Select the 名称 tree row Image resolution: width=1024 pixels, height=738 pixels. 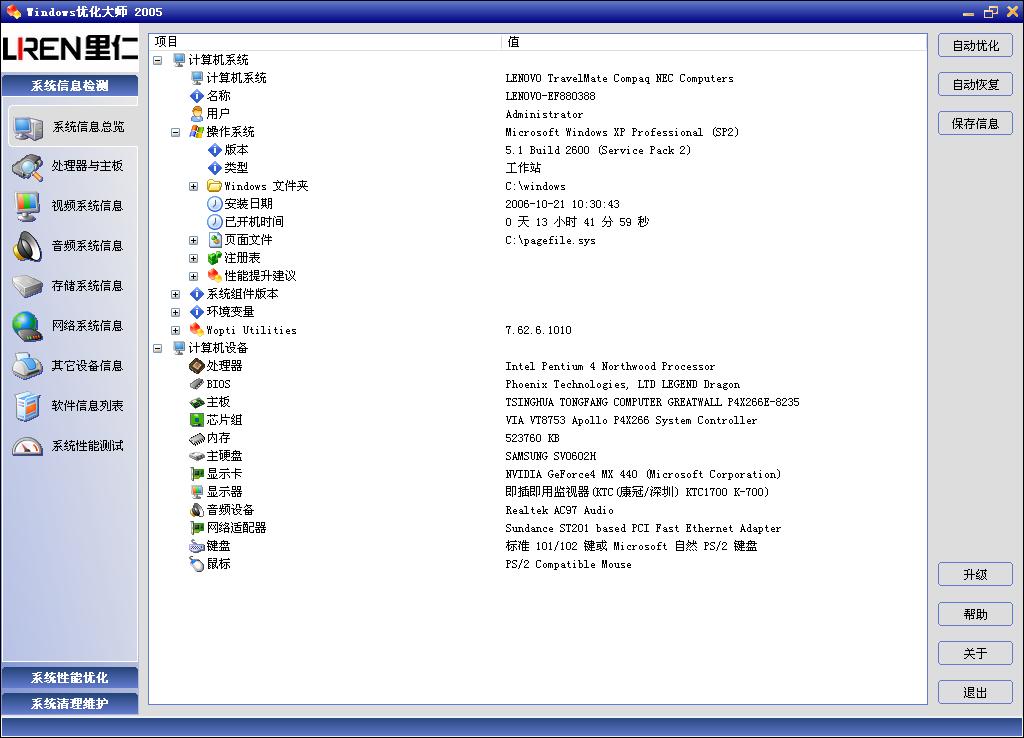click(x=210, y=96)
